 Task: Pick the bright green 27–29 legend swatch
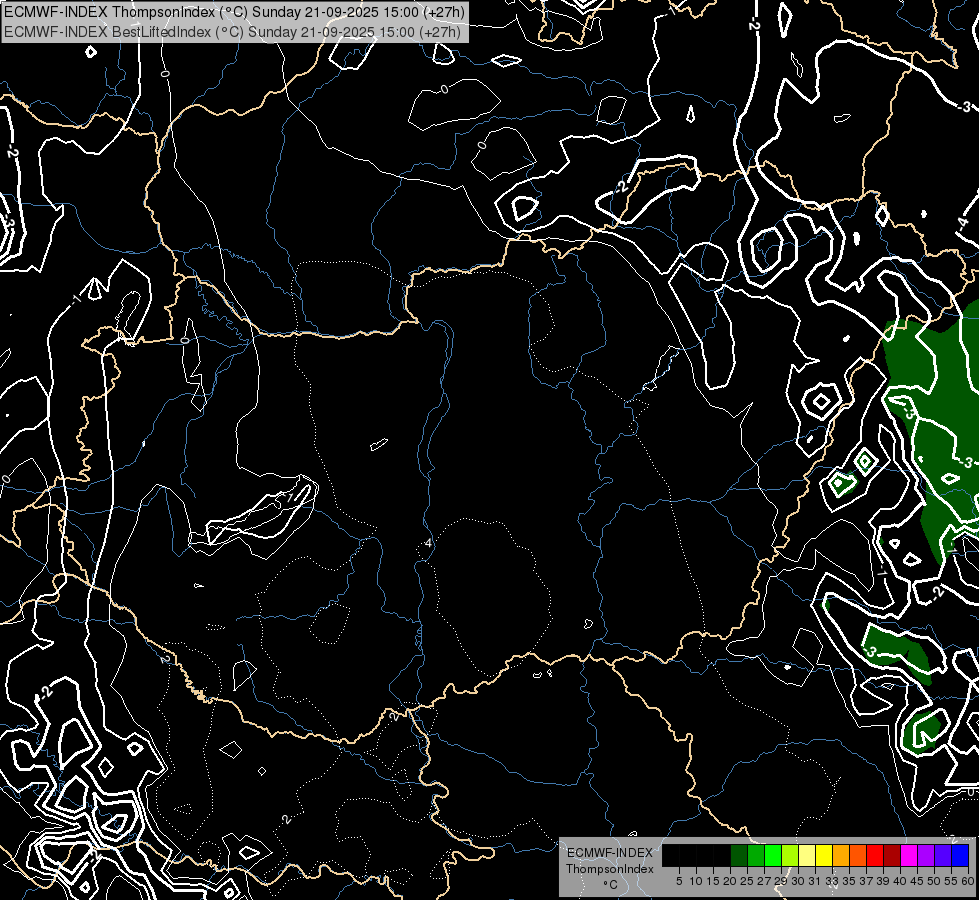(x=773, y=855)
